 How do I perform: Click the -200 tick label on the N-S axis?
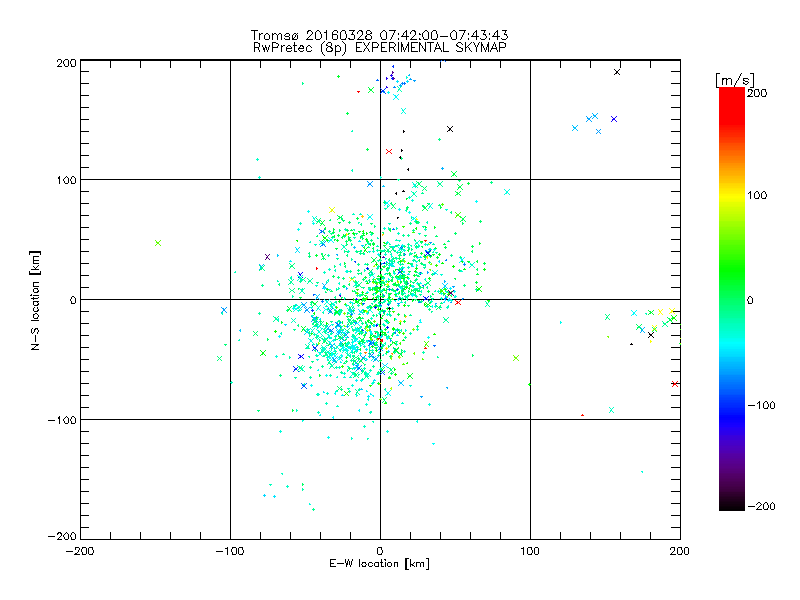(62, 536)
